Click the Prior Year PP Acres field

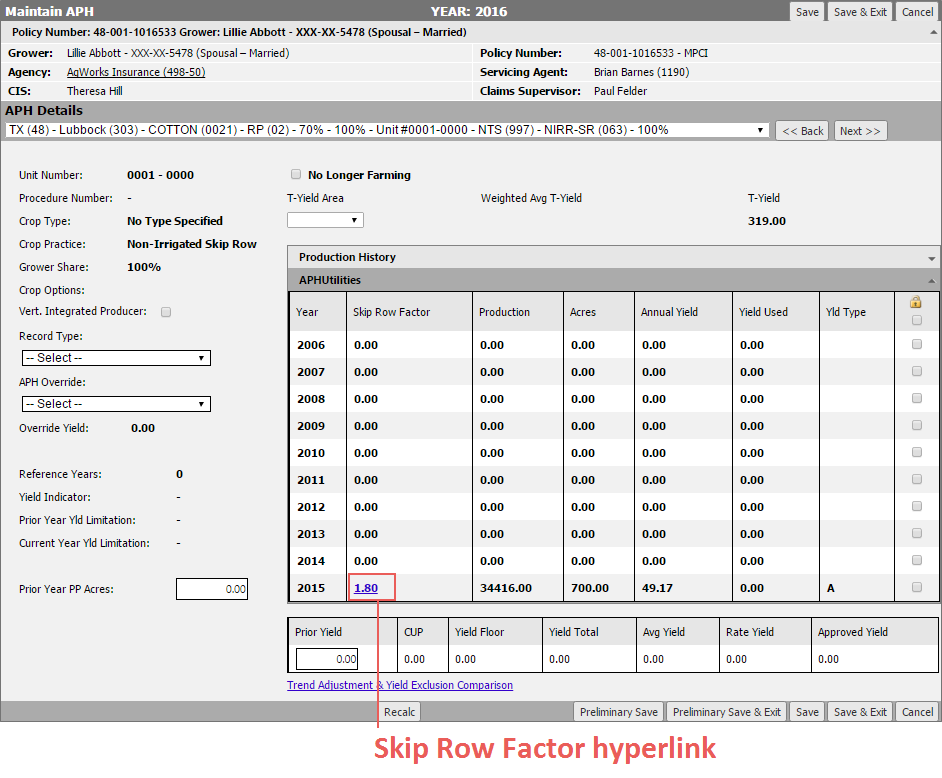pos(212,589)
